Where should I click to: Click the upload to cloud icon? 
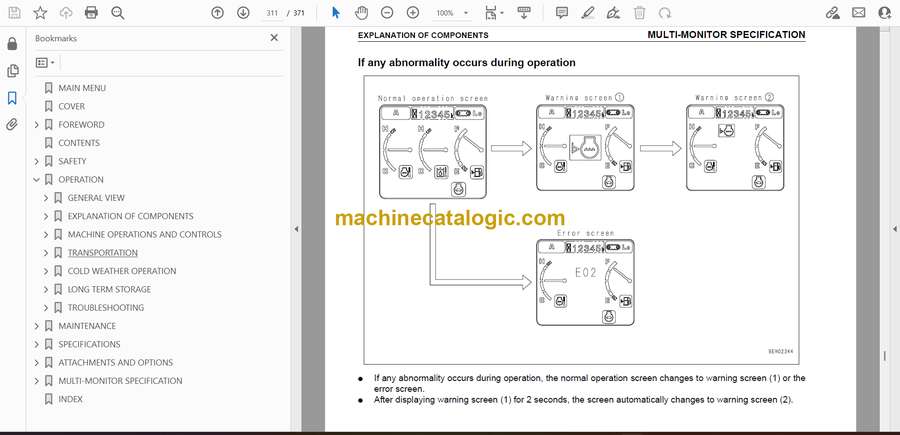click(x=66, y=13)
